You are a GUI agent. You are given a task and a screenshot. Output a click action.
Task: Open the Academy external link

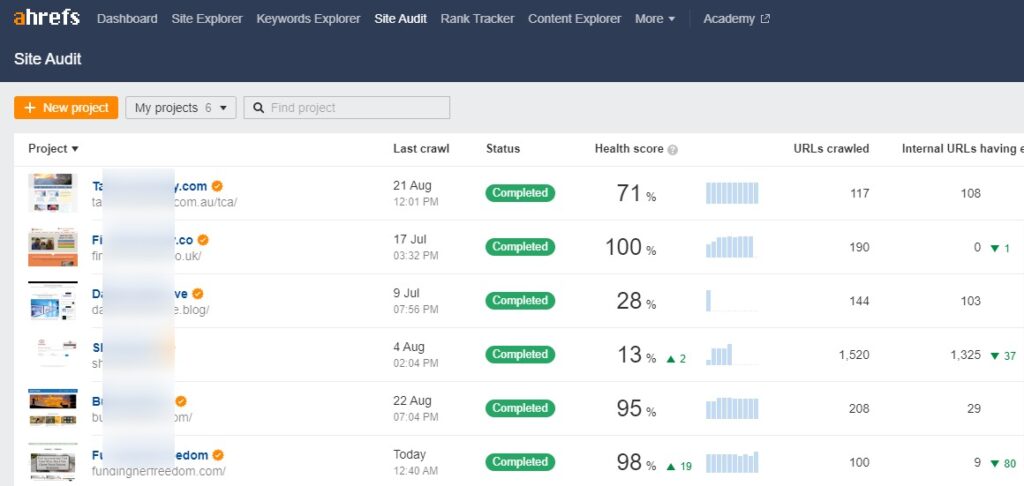736,19
